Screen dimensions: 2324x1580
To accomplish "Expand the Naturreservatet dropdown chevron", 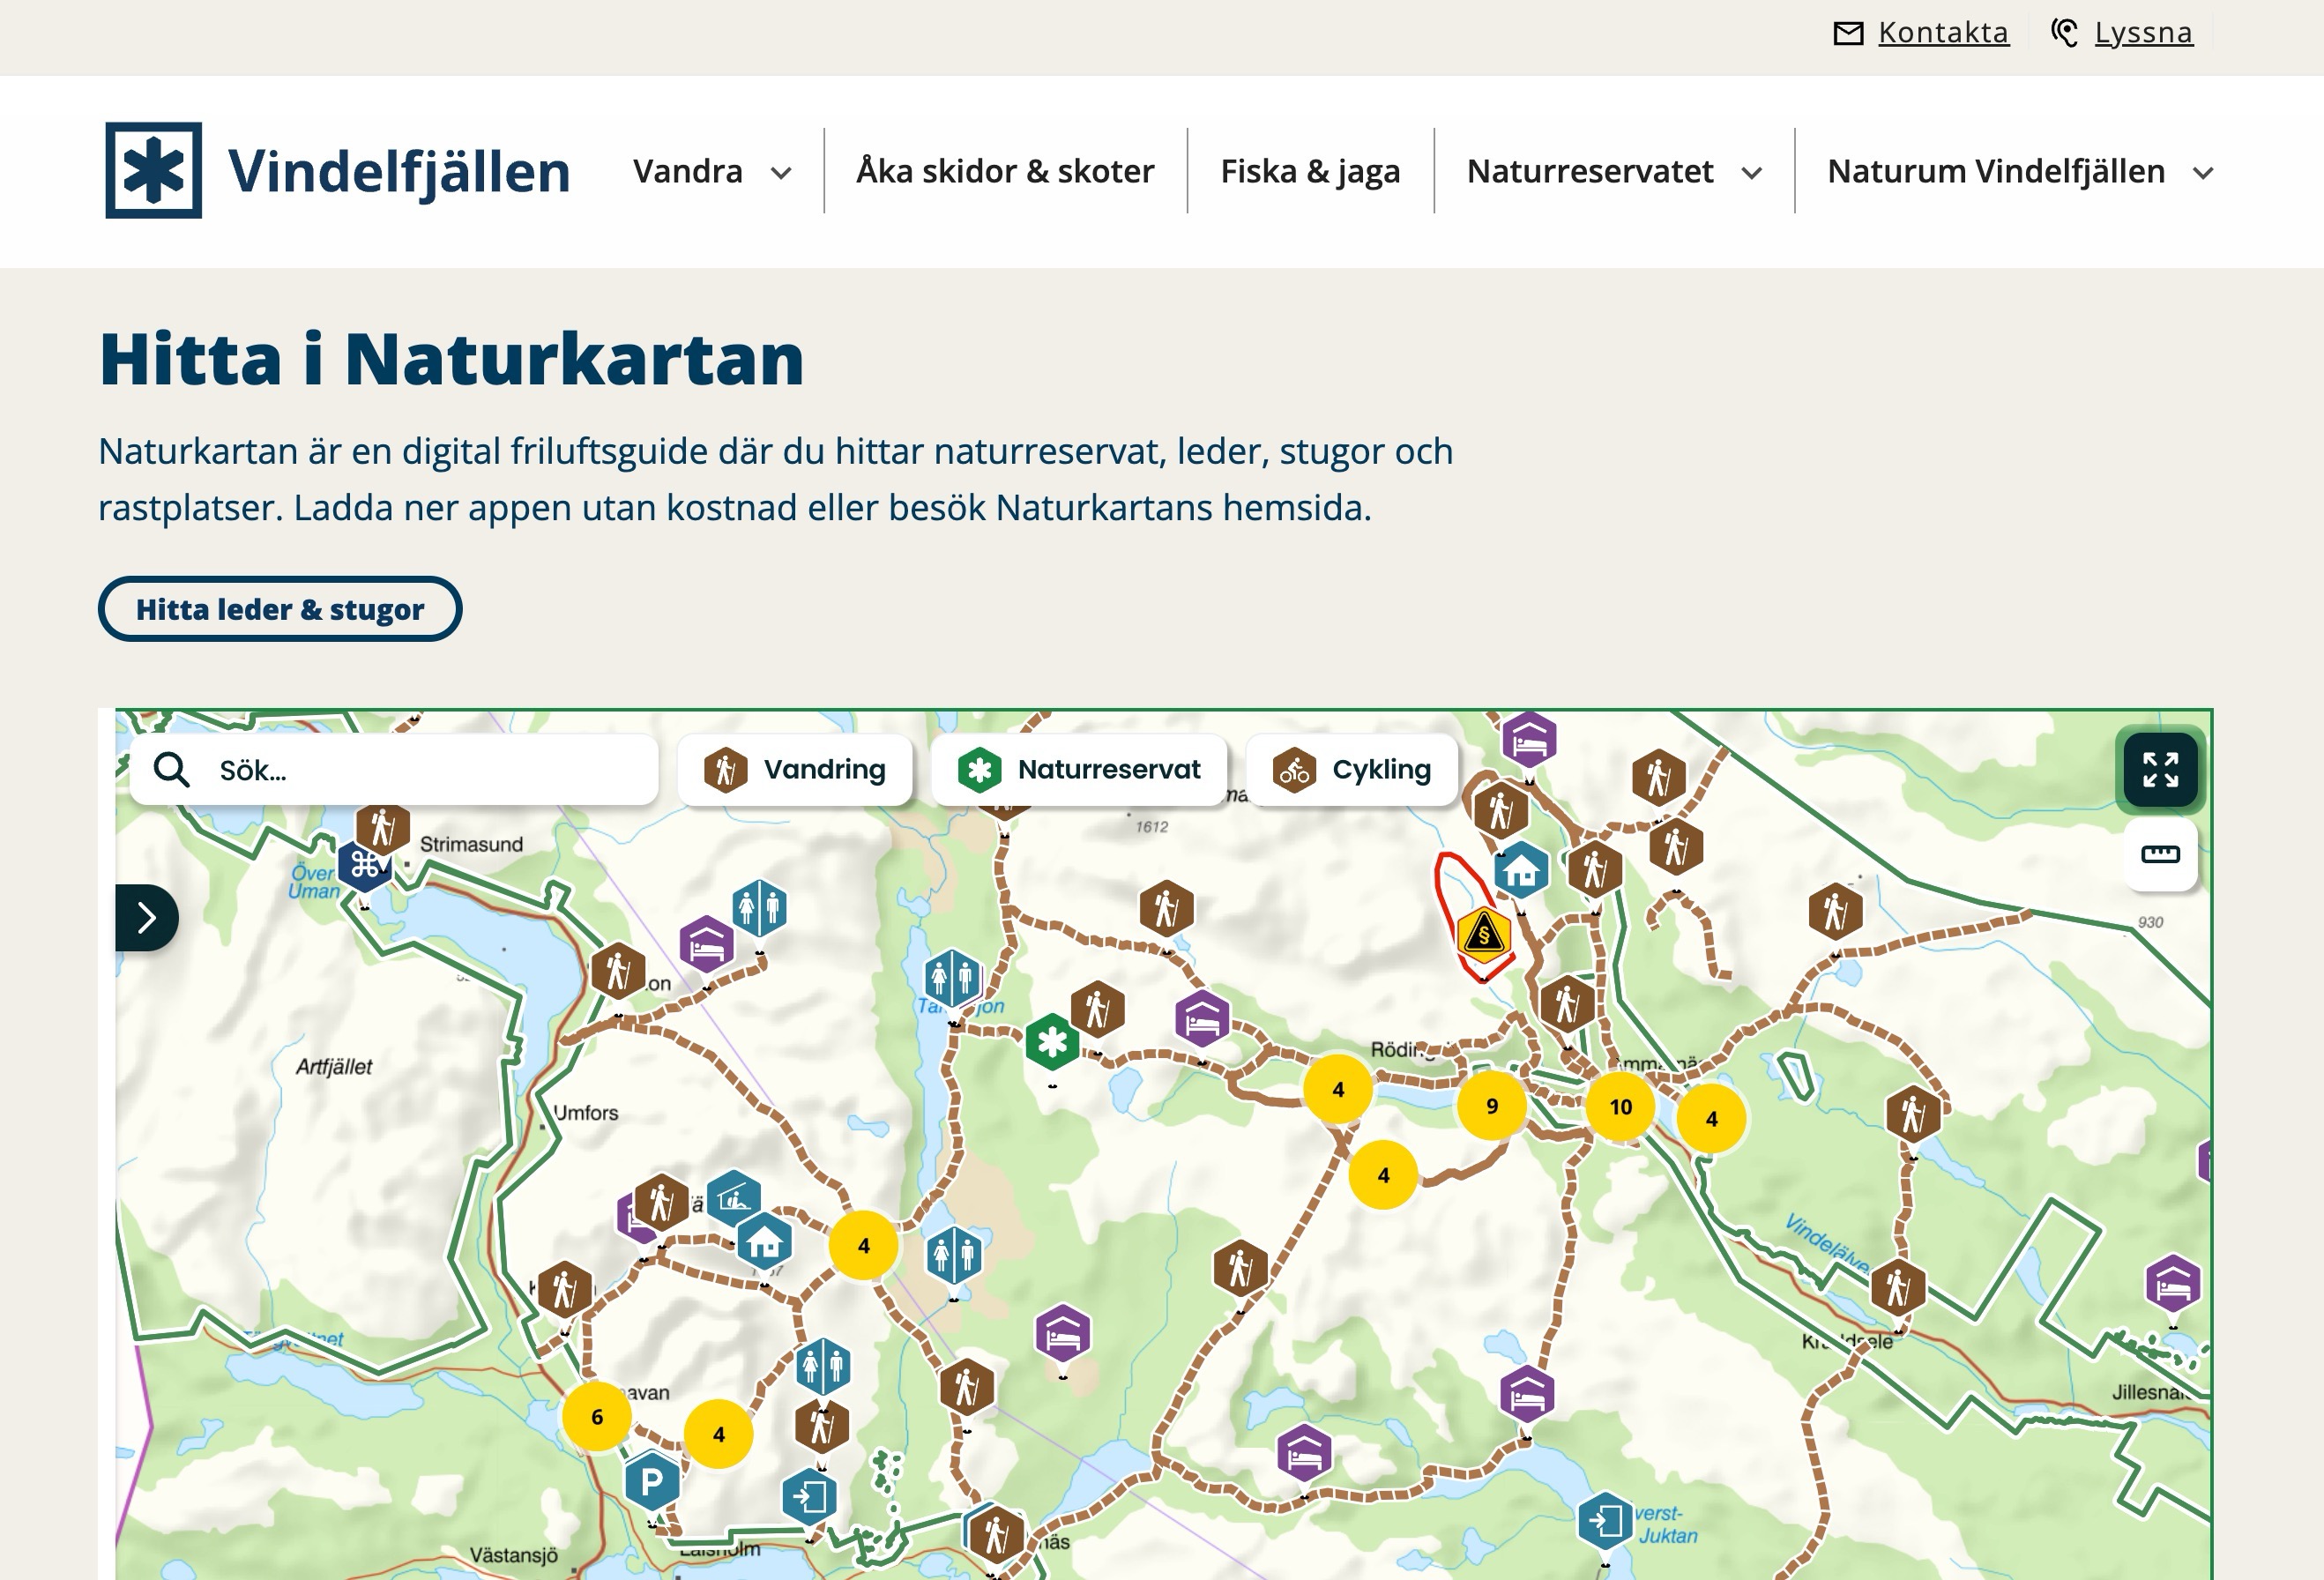I will click(x=1751, y=173).
